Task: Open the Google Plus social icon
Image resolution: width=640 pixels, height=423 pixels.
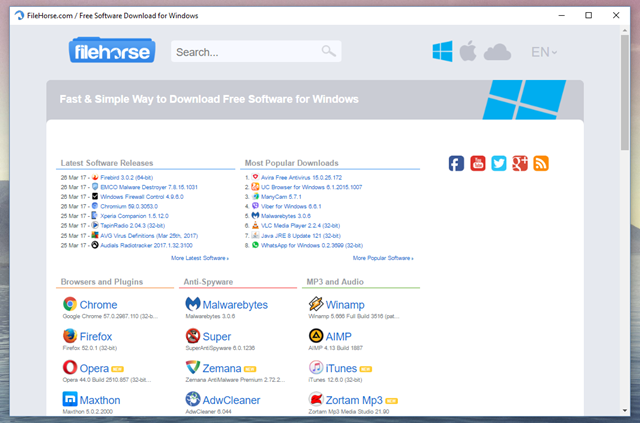Action: [520, 163]
